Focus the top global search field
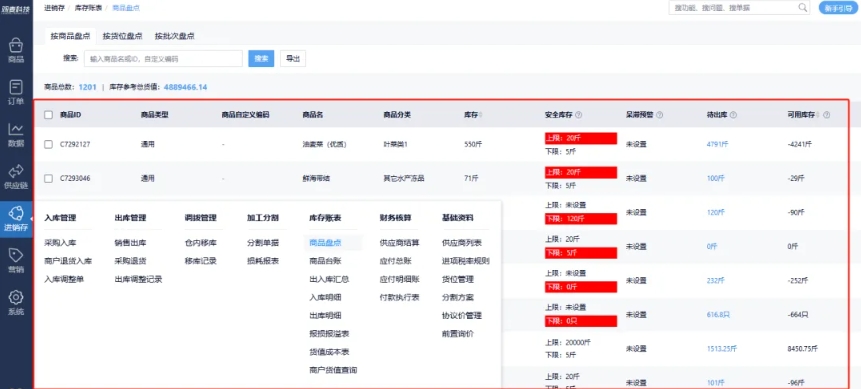861x389 pixels. pyautogui.click(x=739, y=8)
